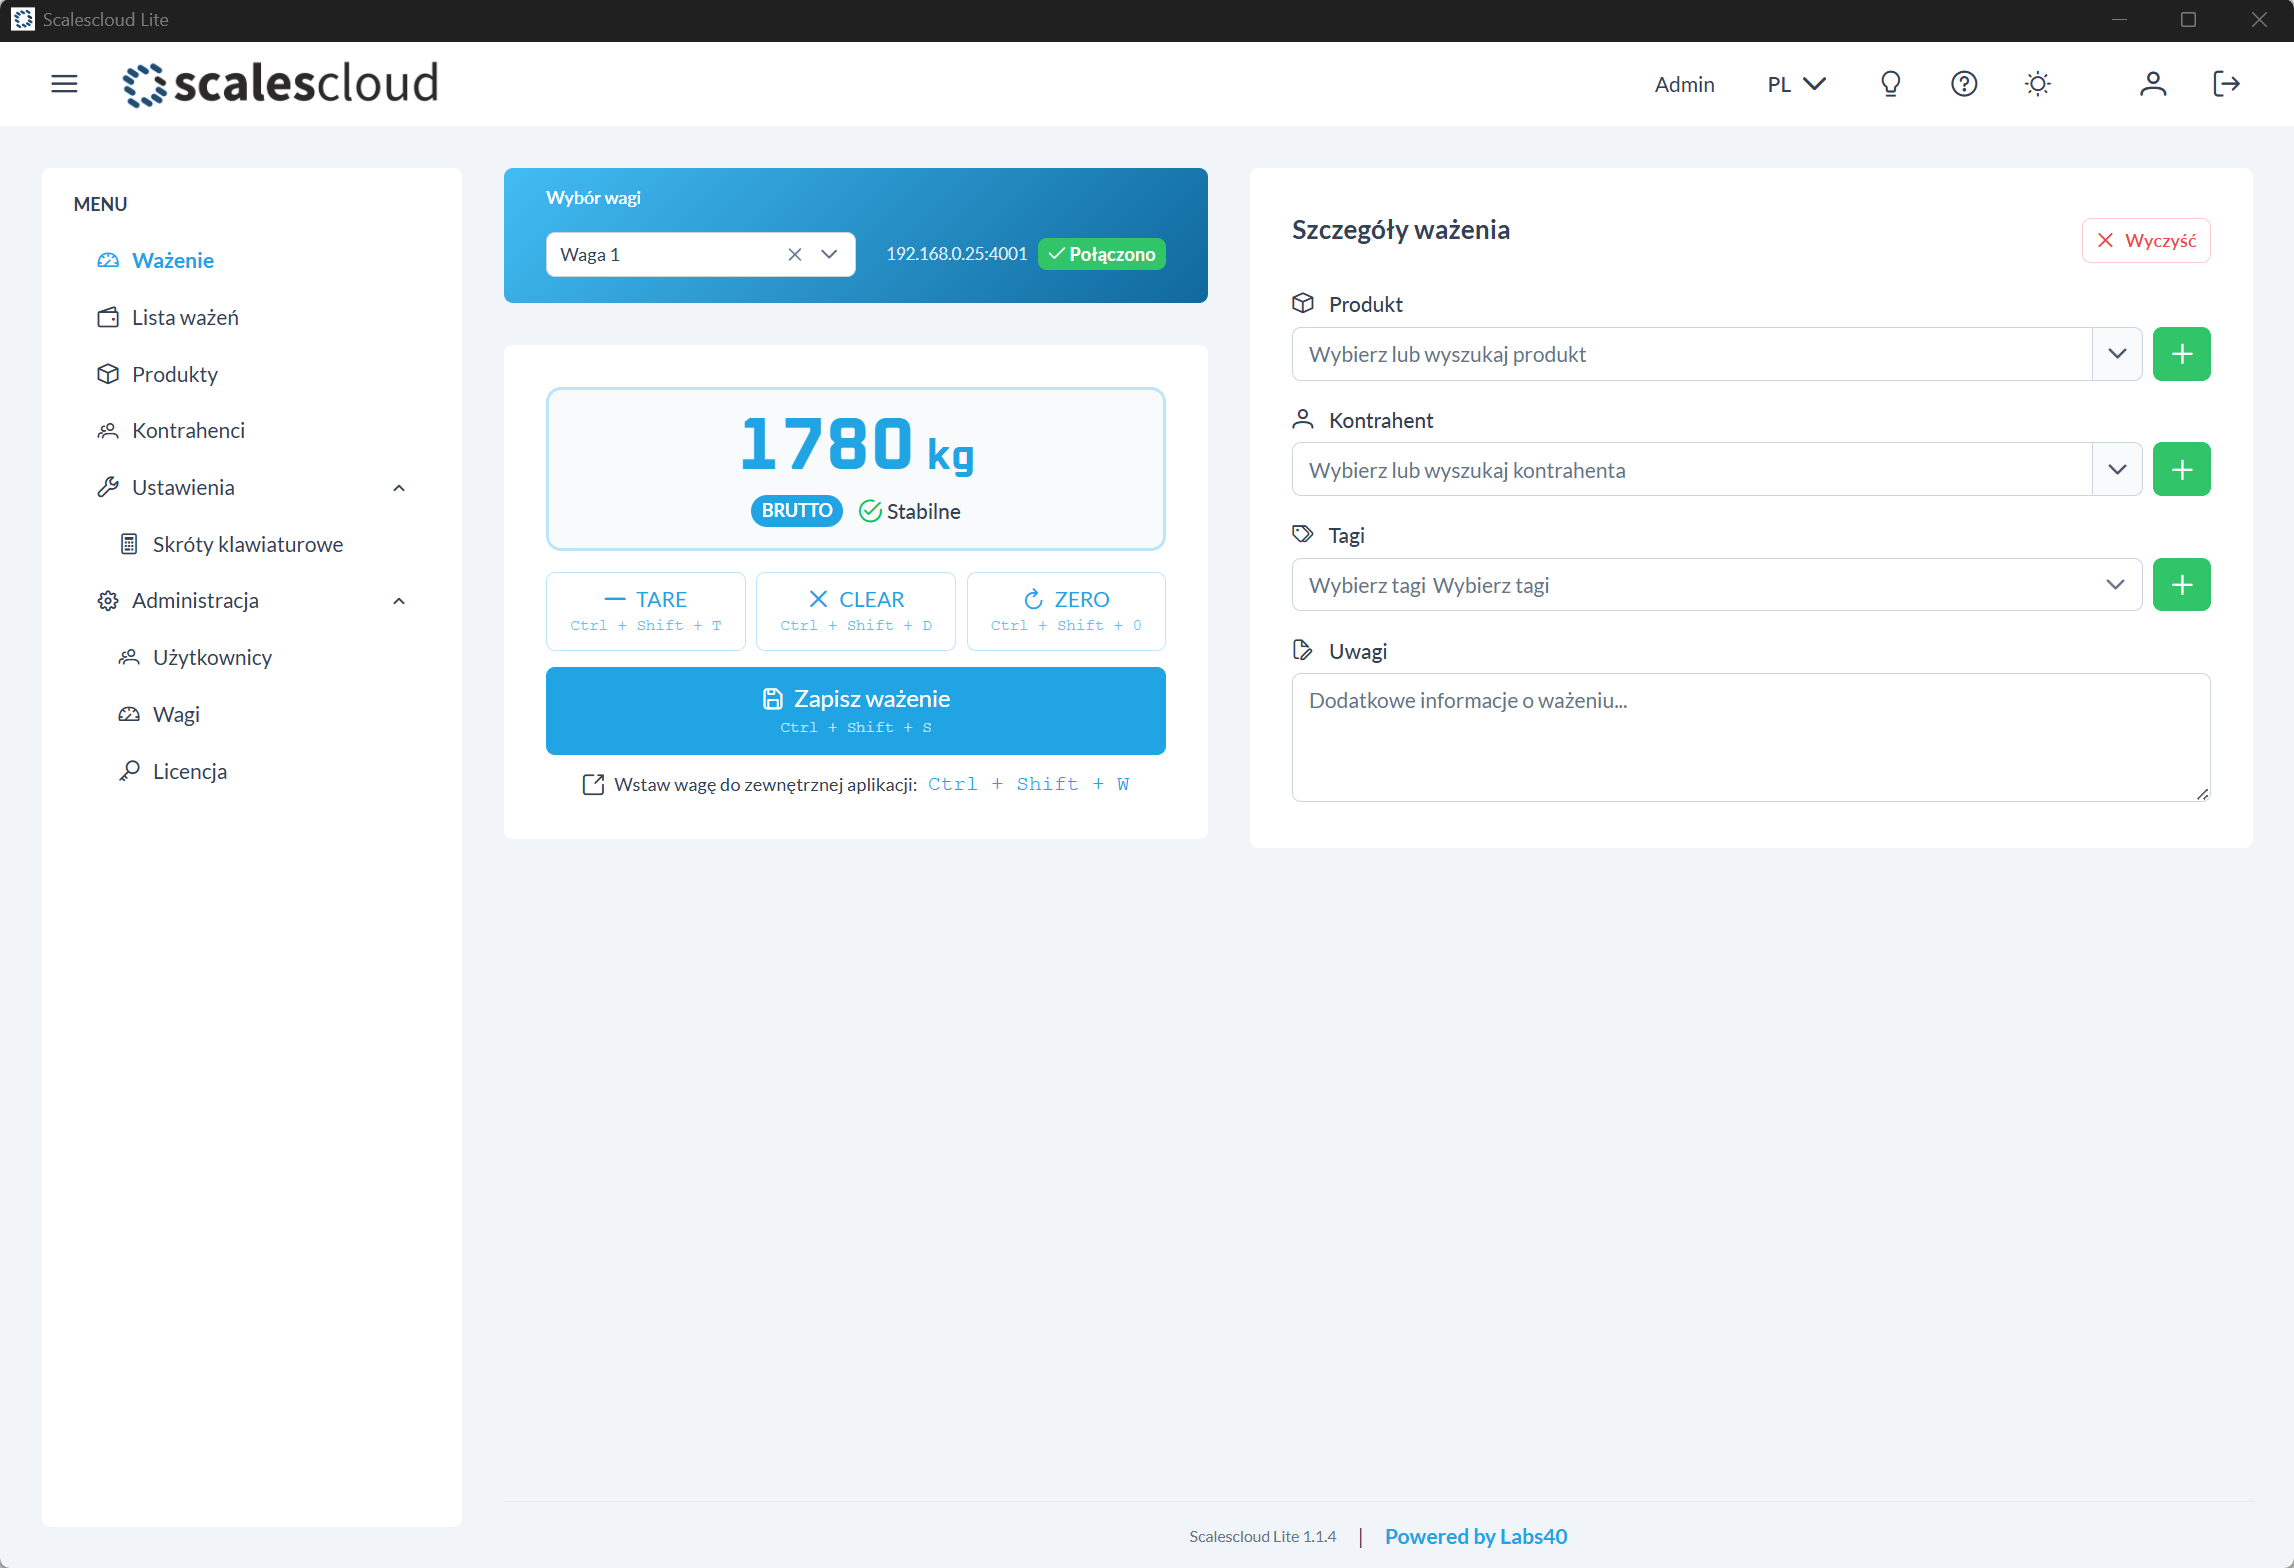Toggle the light/dark theme sun icon
This screenshot has width=2294, height=1568.
pos(2038,84)
